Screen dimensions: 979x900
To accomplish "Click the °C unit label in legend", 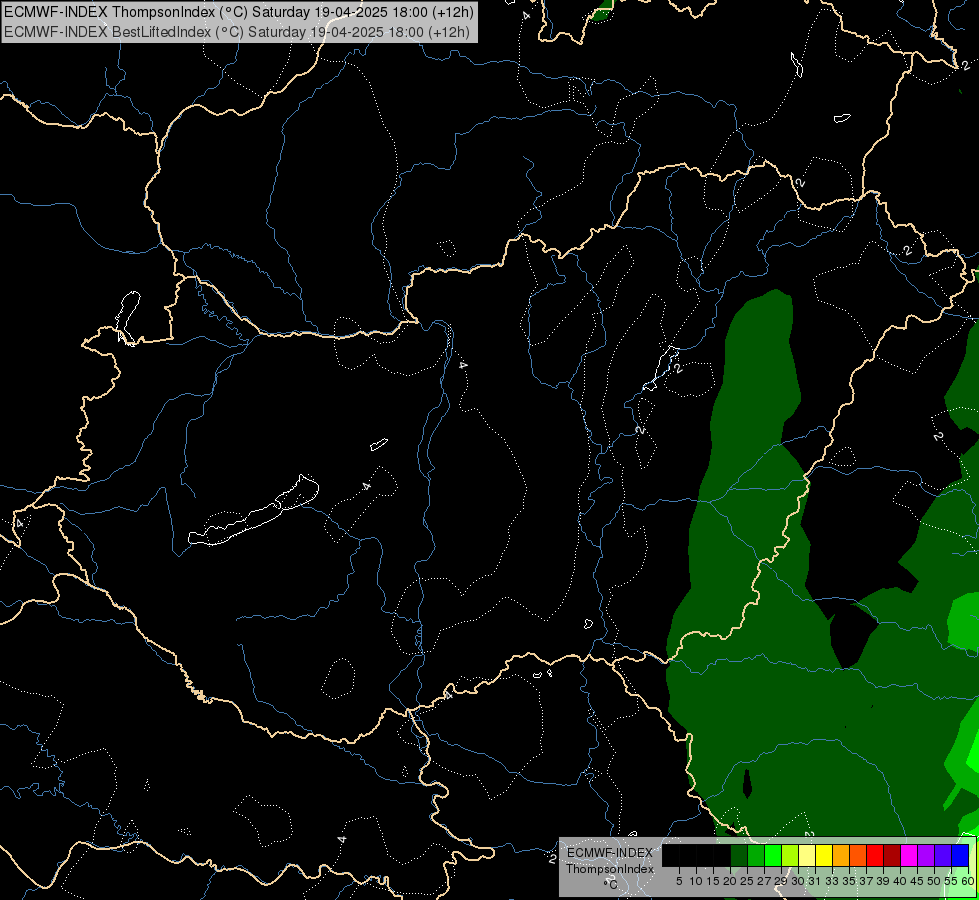I will click(x=611, y=884).
